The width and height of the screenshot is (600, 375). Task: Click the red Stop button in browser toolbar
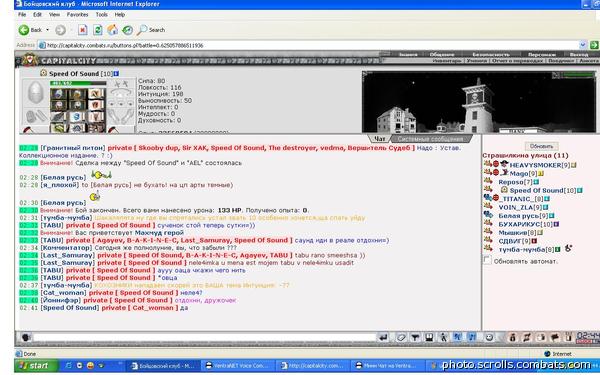click(x=83, y=30)
